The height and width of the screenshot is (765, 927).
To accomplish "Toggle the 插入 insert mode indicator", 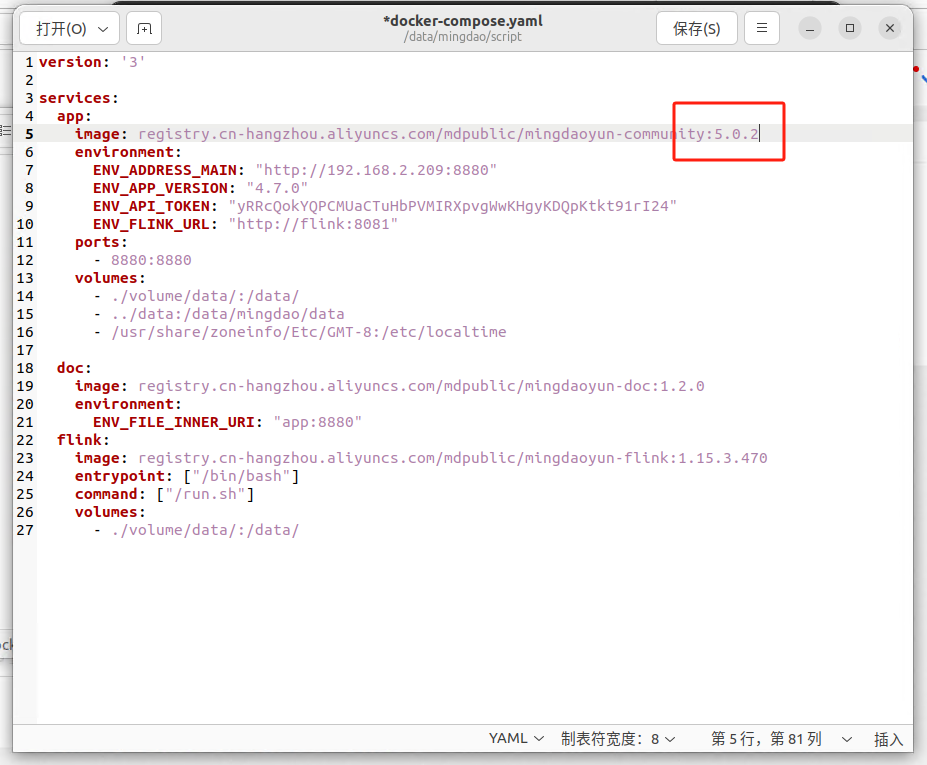I will 888,739.
